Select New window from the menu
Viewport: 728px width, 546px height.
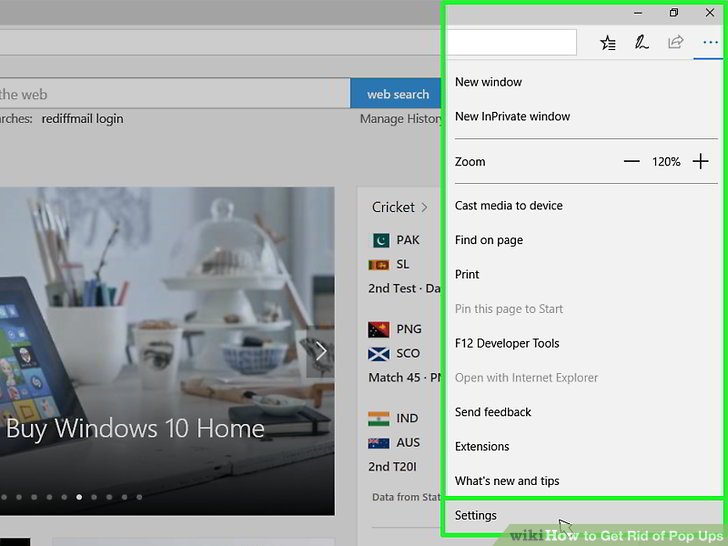[488, 82]
